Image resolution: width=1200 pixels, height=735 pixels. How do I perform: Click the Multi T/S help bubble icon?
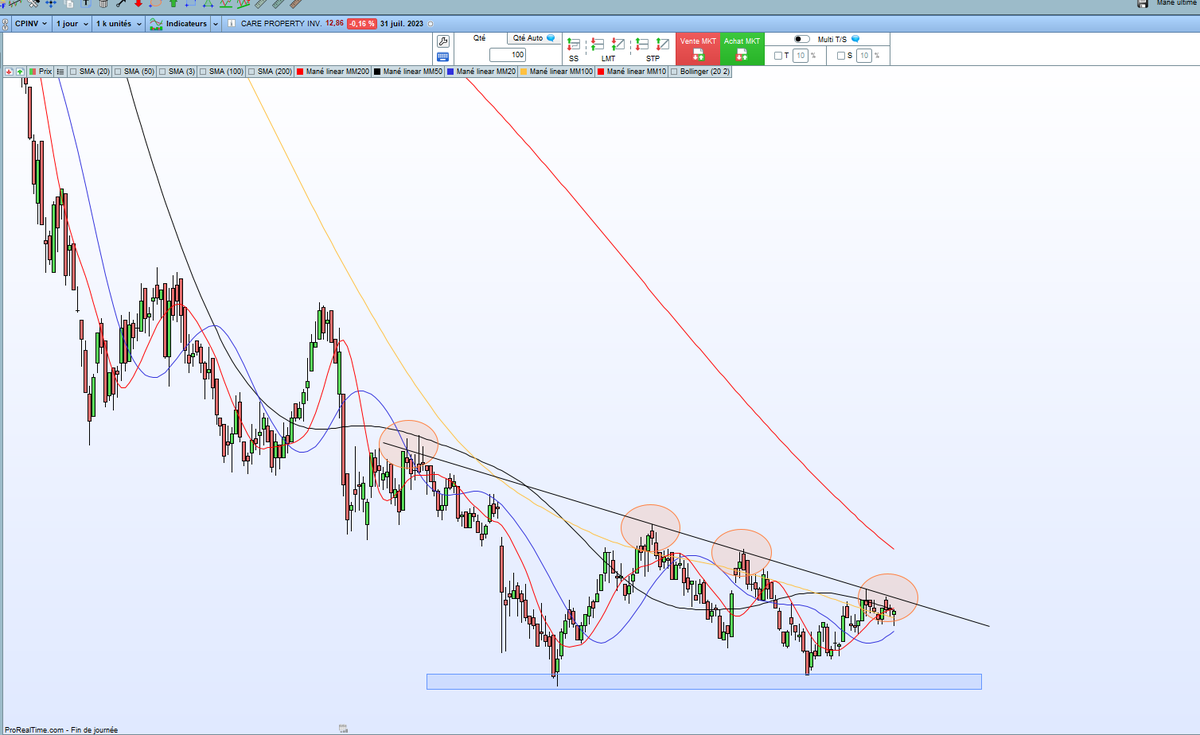(856, 38)
